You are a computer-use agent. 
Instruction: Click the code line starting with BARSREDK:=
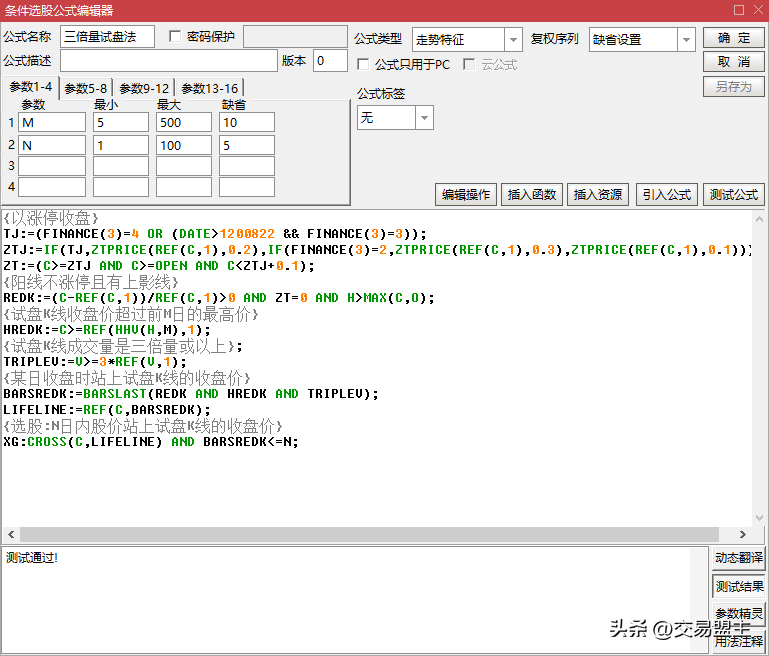click(191, 394)
